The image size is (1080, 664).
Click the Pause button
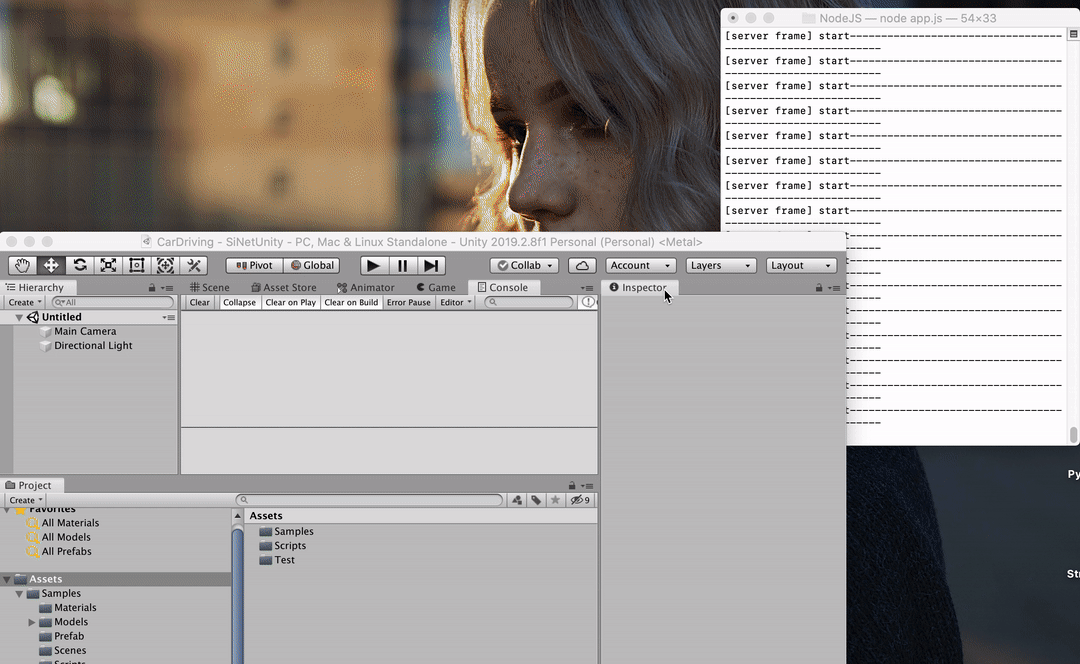pos(402,265)
